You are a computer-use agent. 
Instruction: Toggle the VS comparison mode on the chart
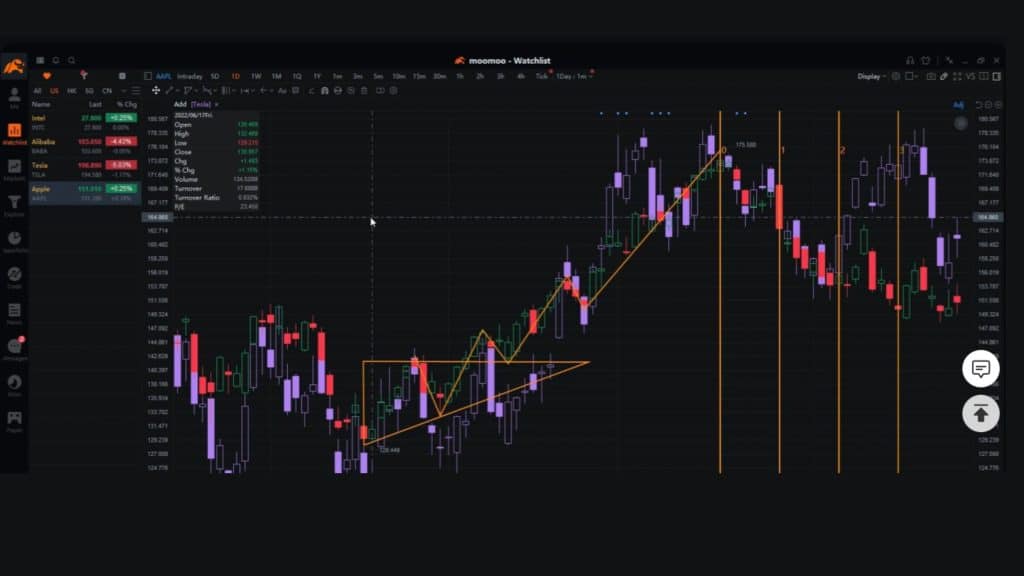[970, 76]
